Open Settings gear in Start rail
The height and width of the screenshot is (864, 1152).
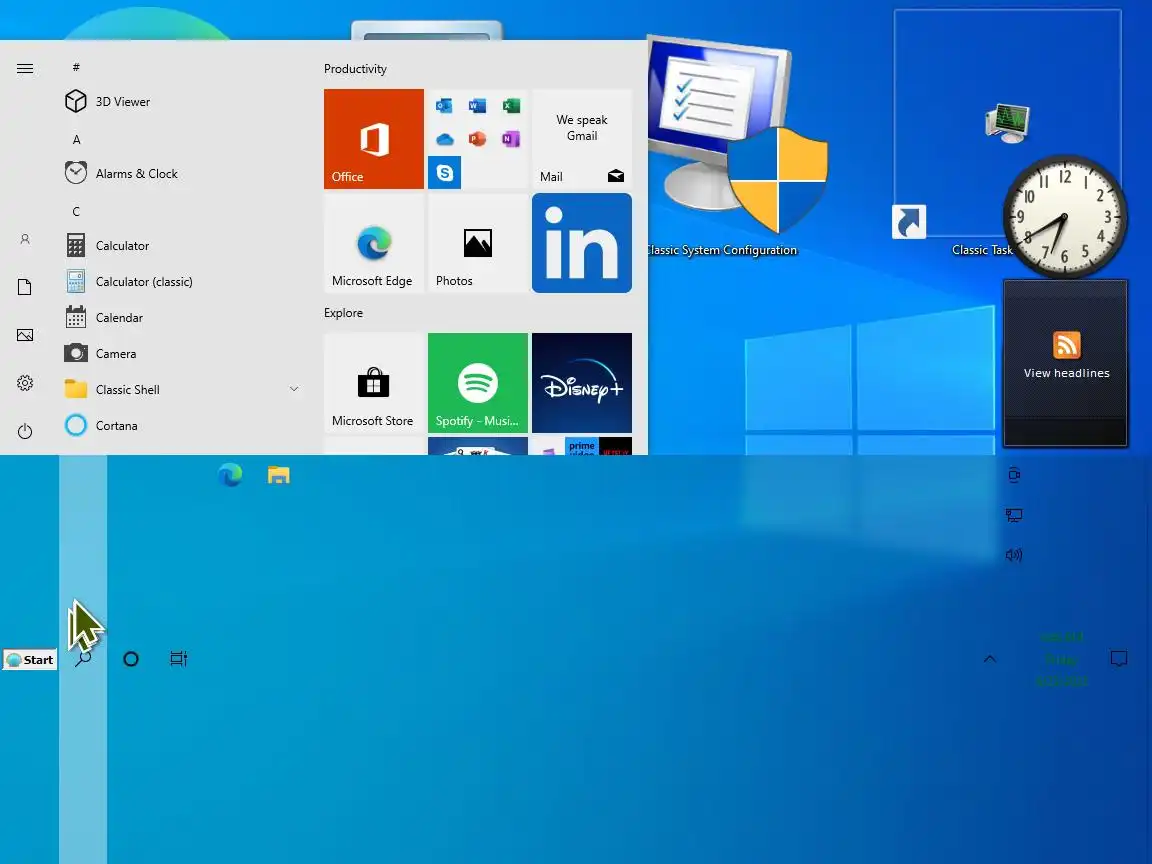[25, 383]
